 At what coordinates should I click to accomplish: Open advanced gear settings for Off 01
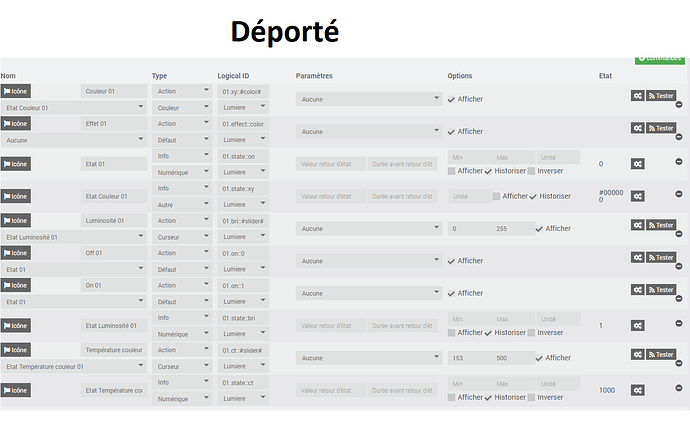[638, 258]
